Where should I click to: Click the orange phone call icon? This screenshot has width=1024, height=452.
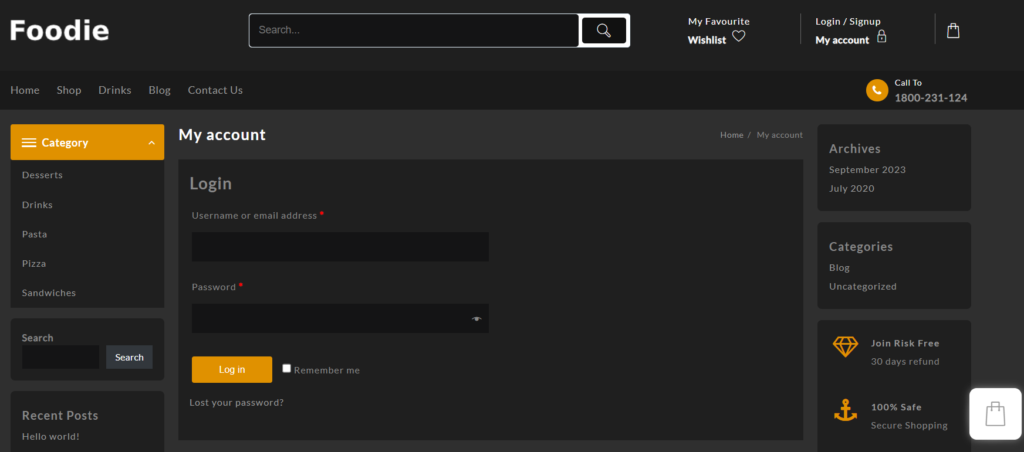[x=877, y=91]
